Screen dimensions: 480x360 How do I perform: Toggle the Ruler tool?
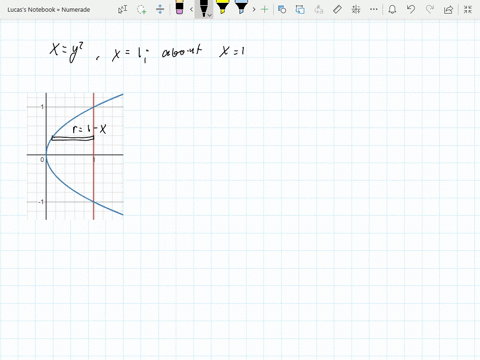point(337,9)
